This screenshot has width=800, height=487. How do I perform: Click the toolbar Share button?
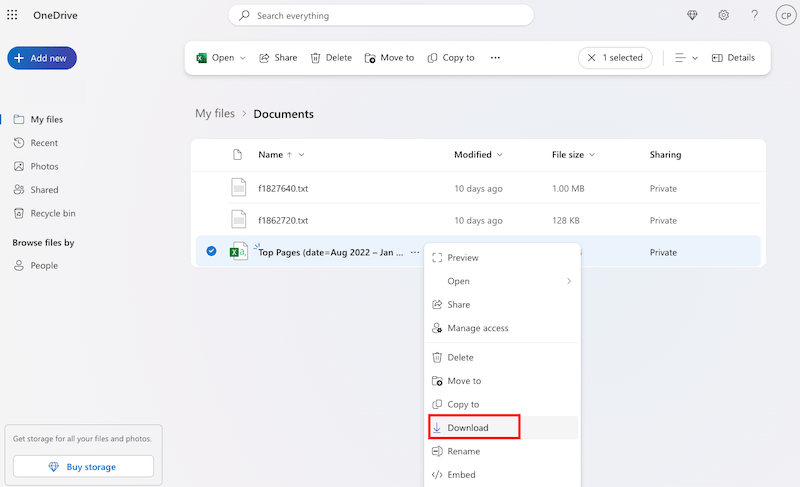278,58
